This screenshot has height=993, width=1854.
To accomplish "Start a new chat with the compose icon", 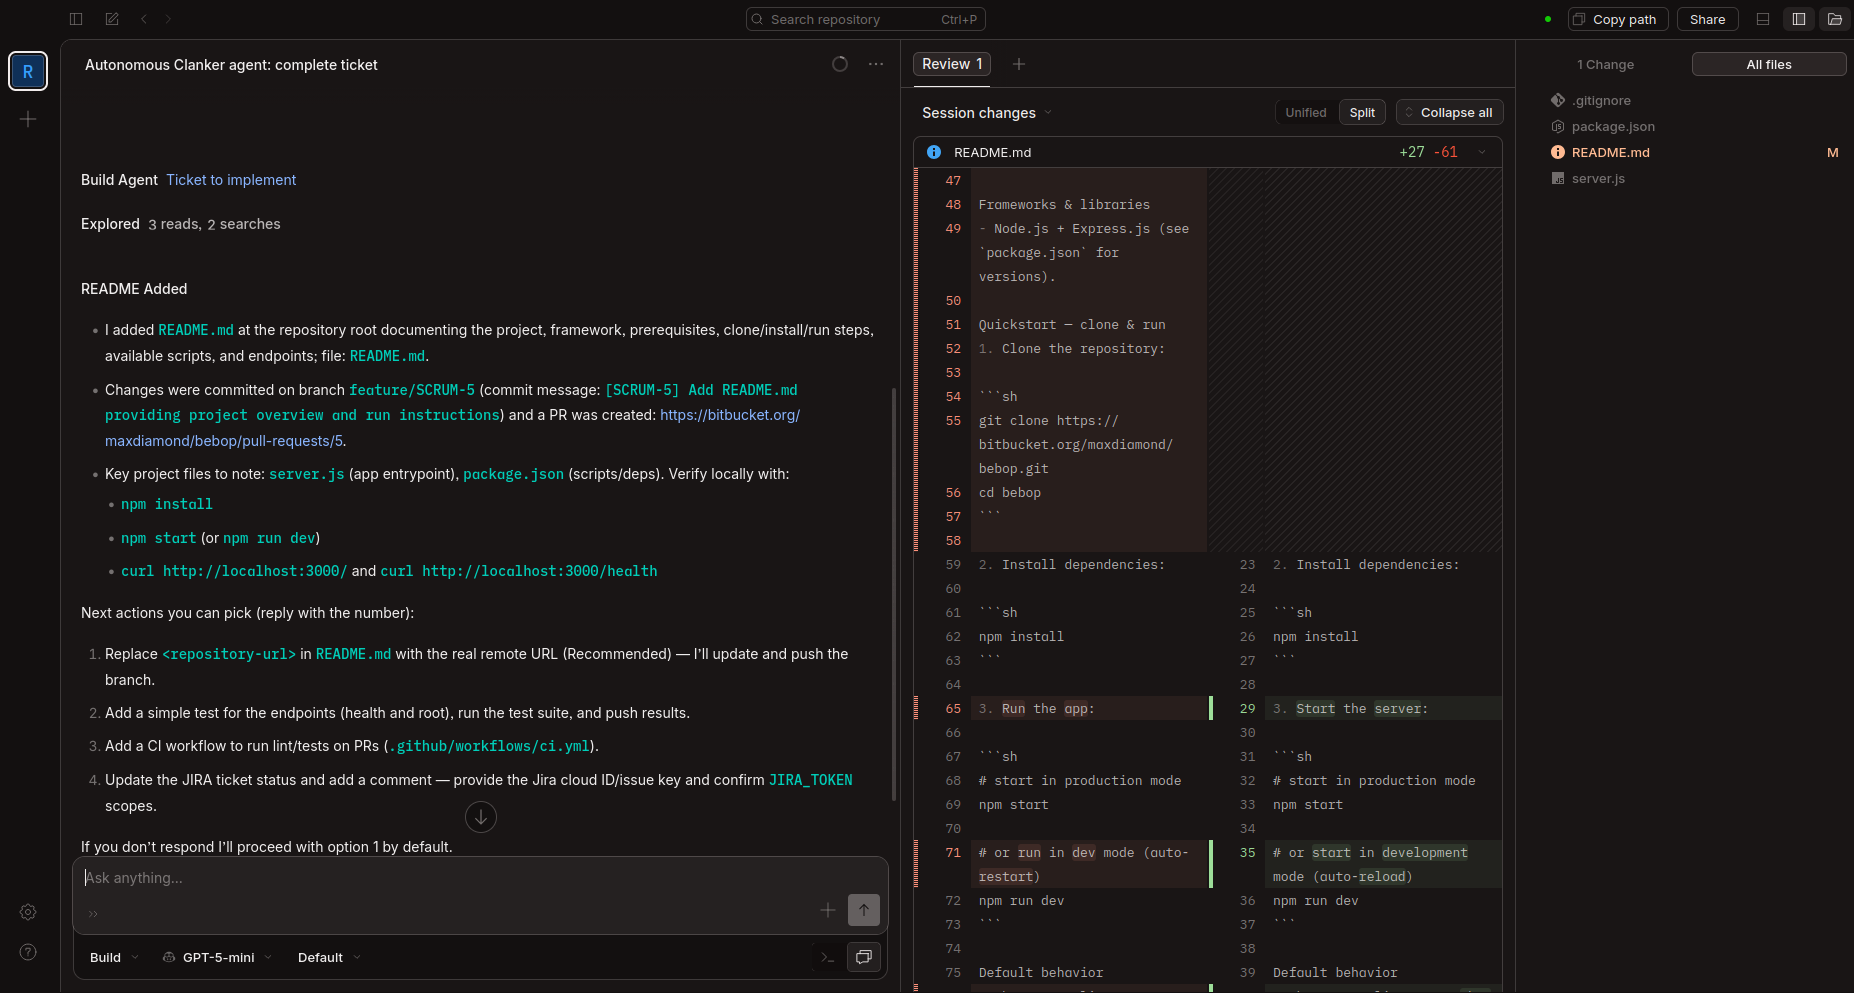I will [x=111, y=18].
